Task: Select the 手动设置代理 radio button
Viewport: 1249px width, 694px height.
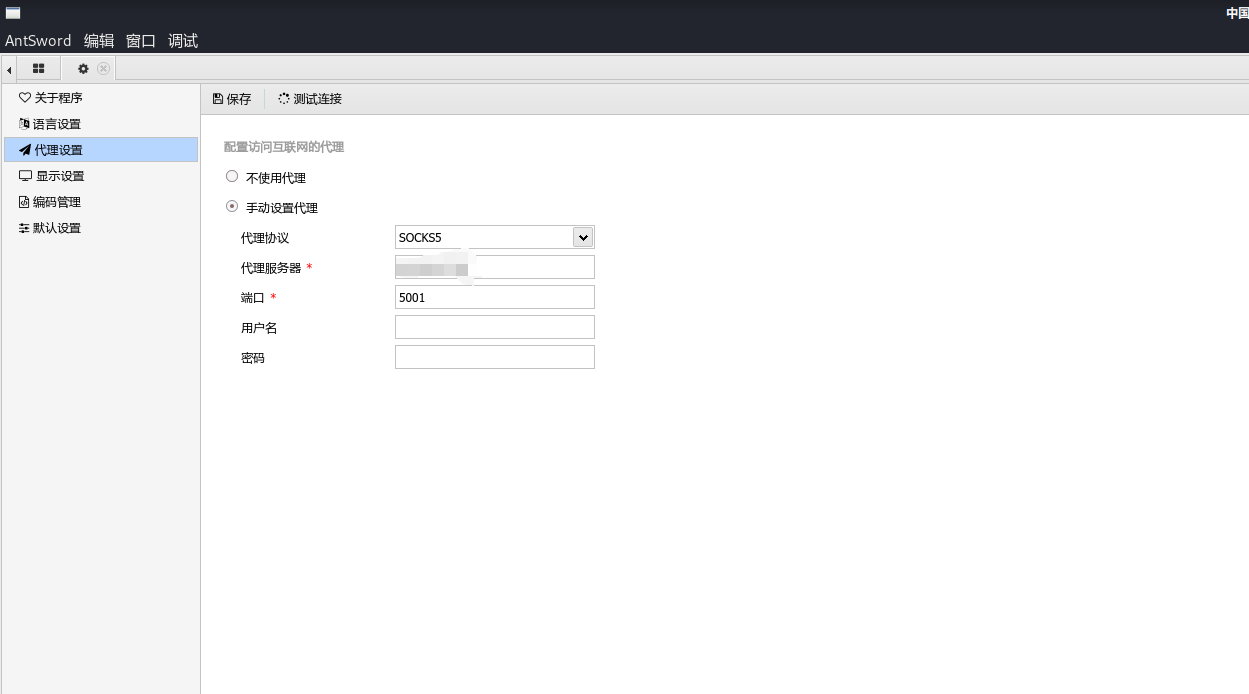Action: pyautogui.click(x=232, y=207)
